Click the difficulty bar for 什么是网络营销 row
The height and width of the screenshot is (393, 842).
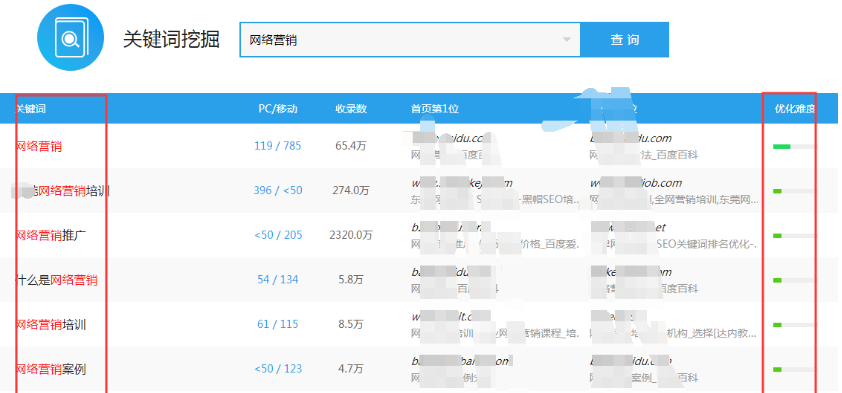click(794, 280)
